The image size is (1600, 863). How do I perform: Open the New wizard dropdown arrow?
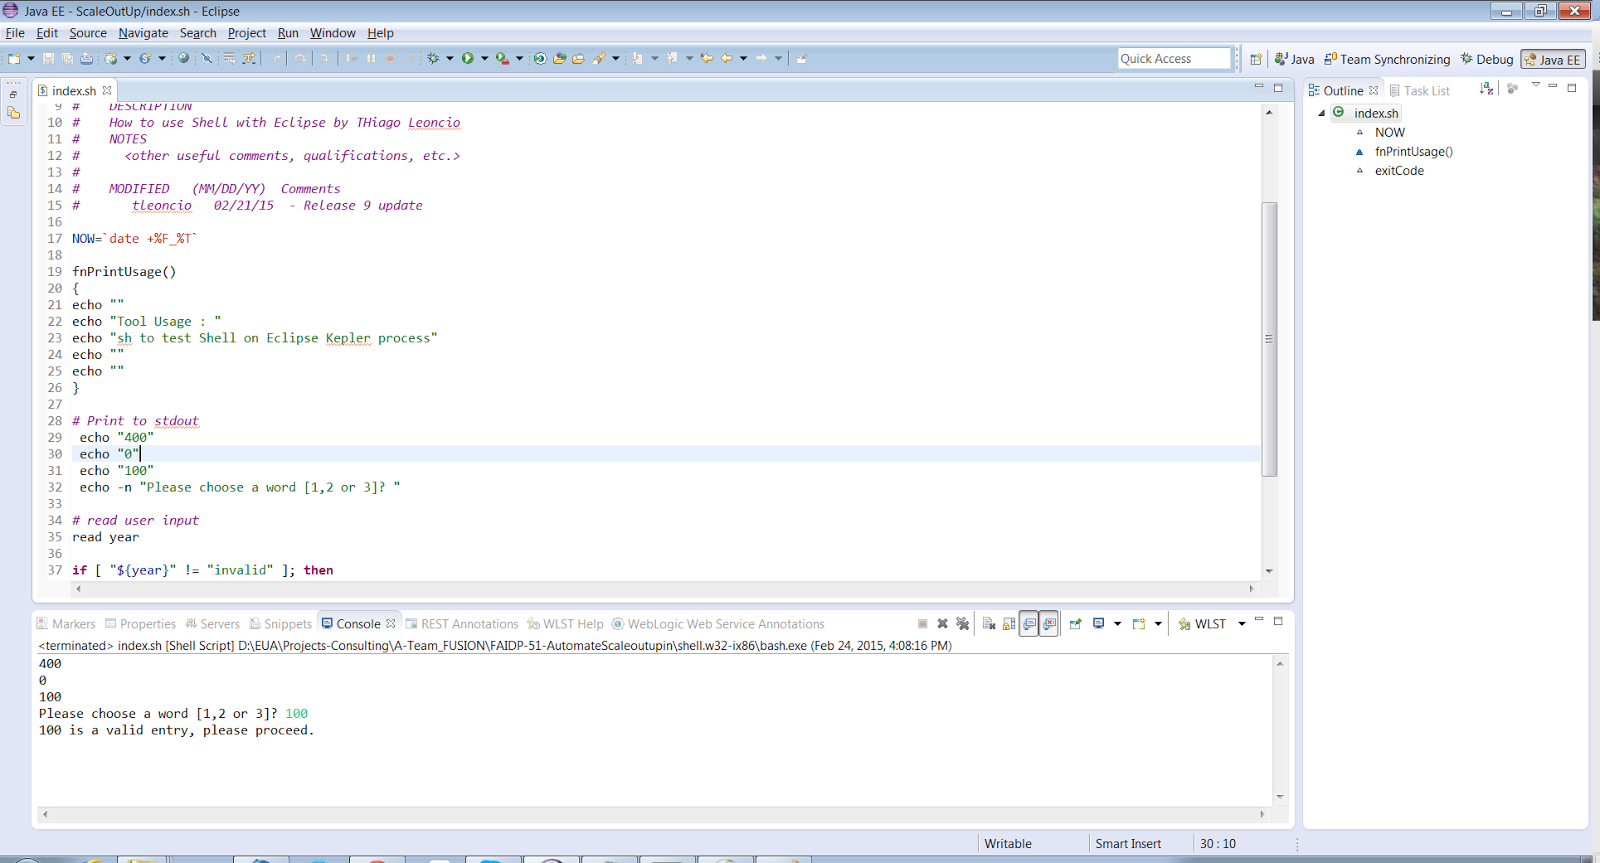tap(31, 58)
